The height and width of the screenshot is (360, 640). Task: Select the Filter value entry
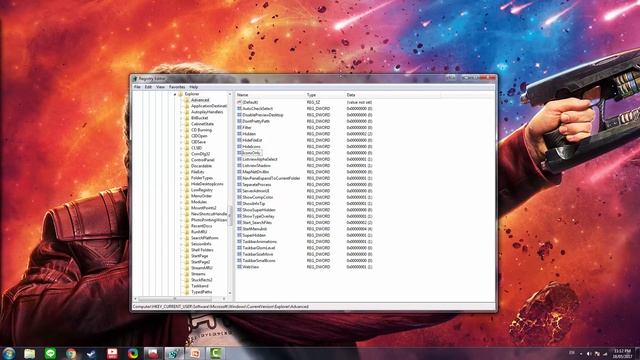tap(247, 128)
